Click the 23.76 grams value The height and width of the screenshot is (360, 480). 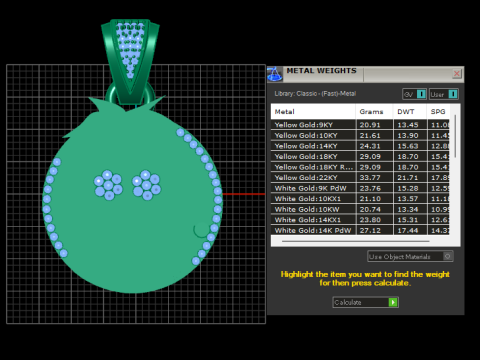click(370, 188)
